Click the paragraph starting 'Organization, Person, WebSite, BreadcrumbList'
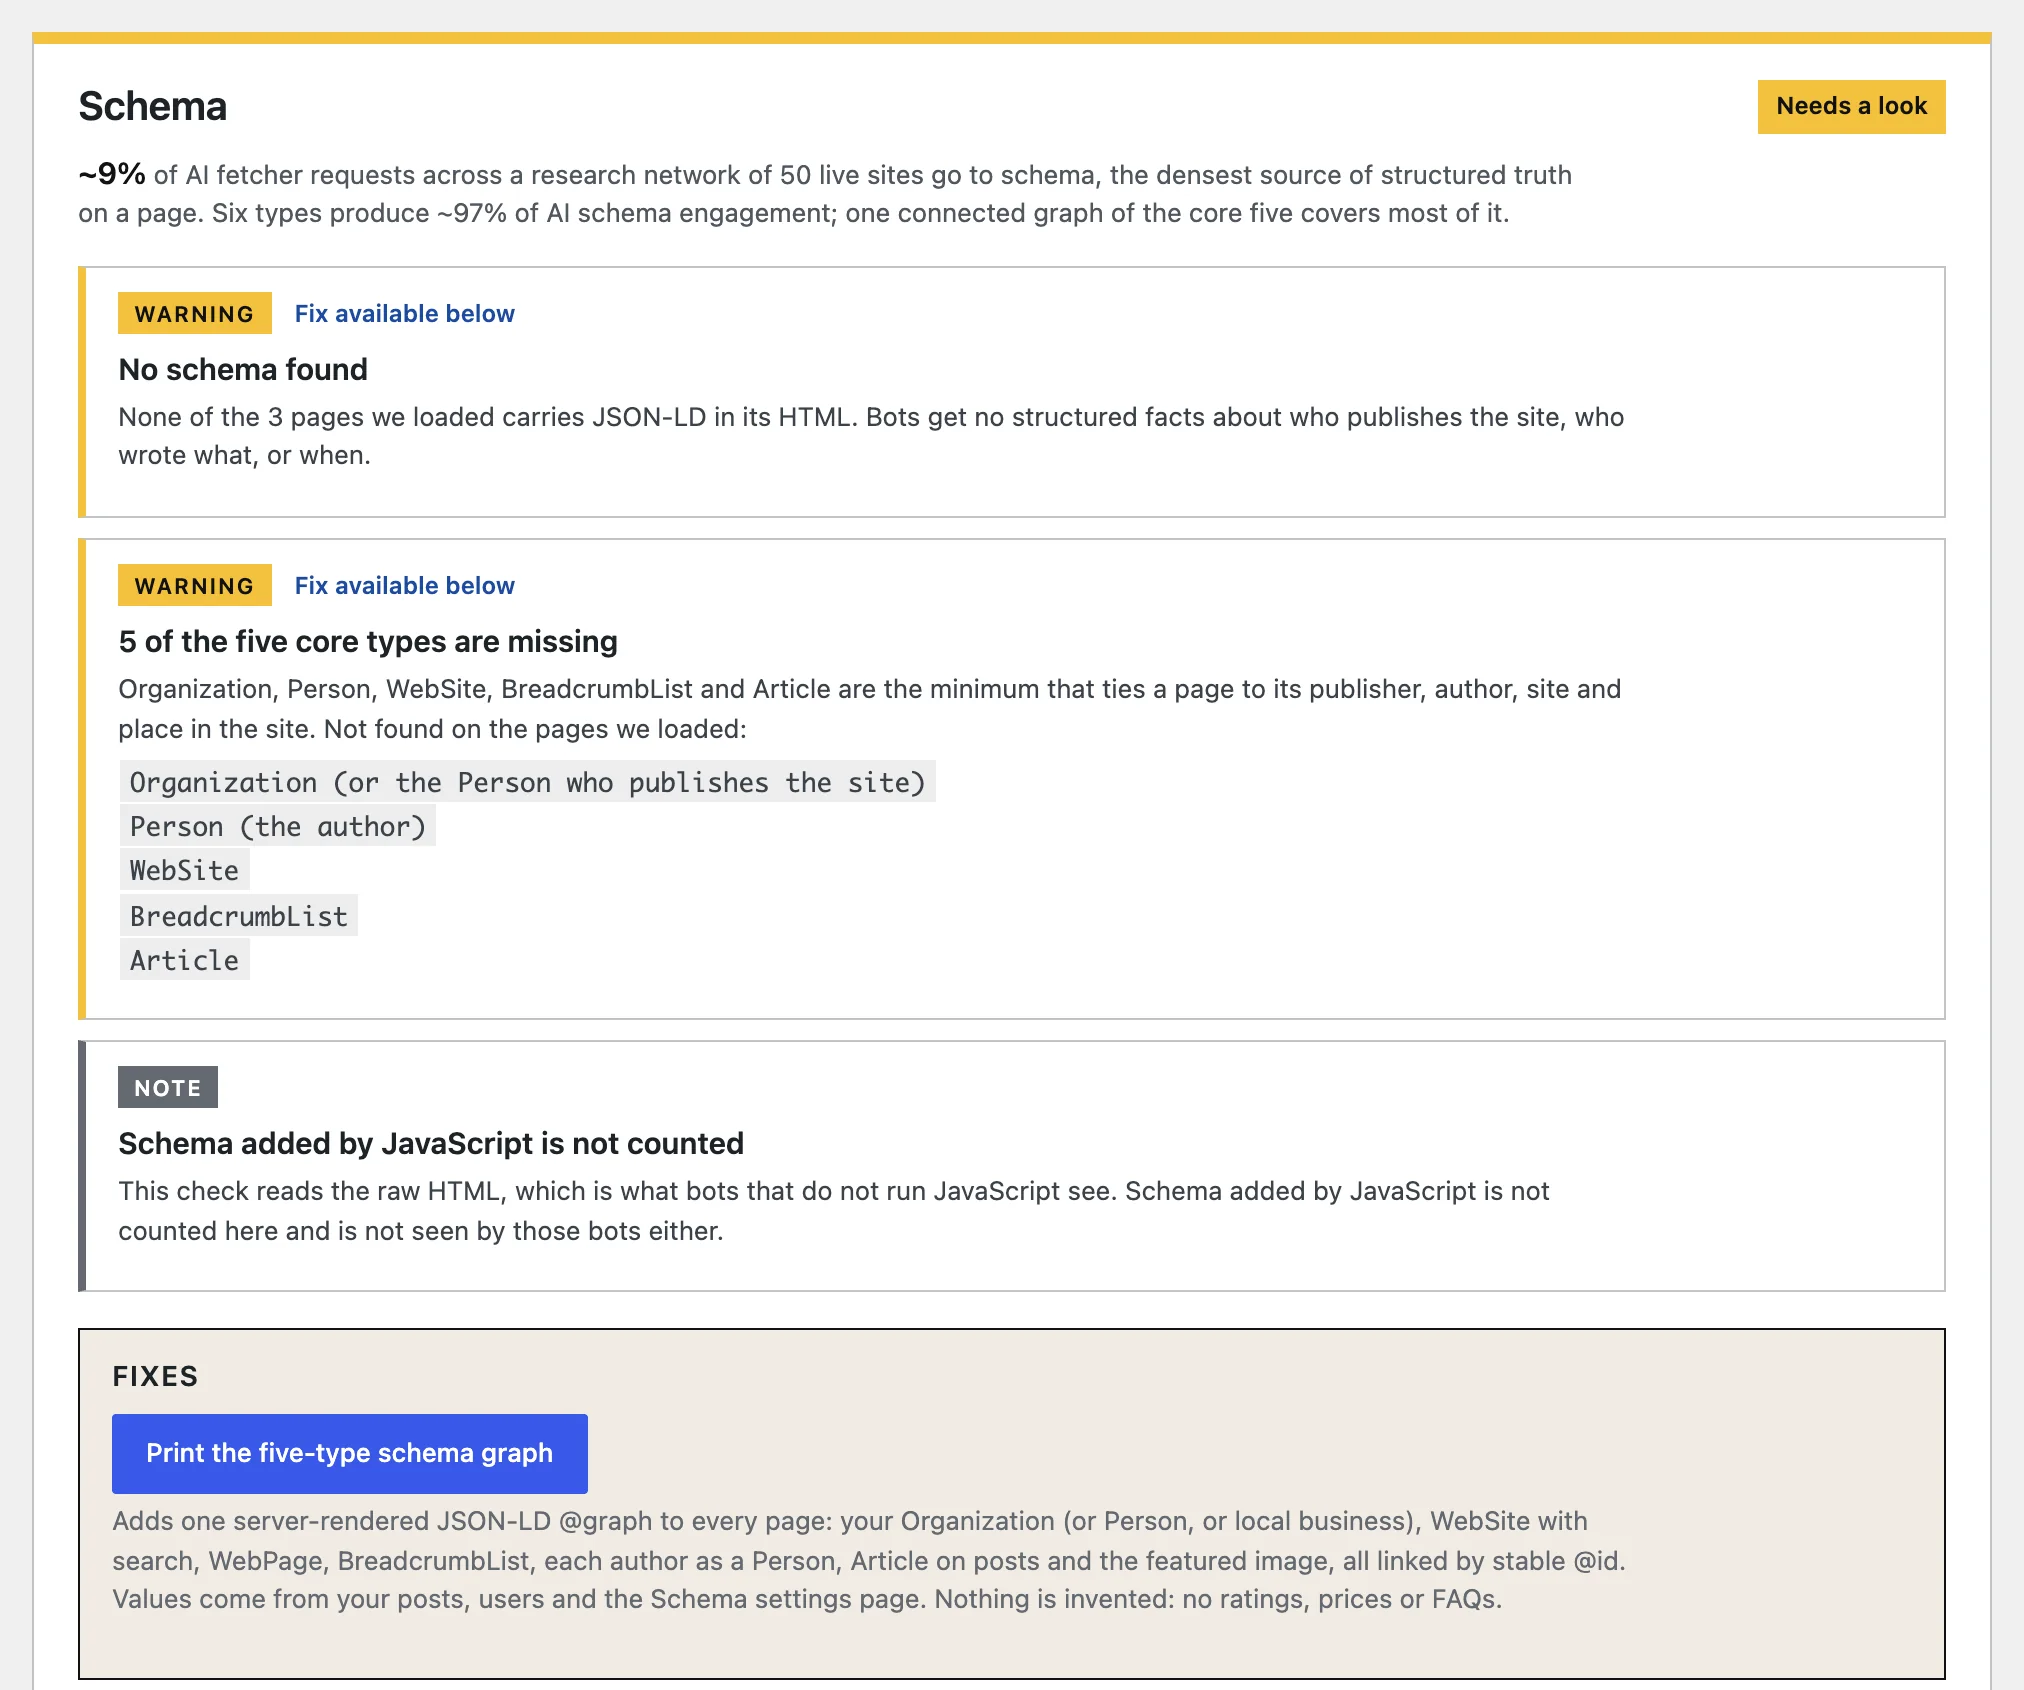This screenshot has width=2024, height=1690. (x=870, y=708)
